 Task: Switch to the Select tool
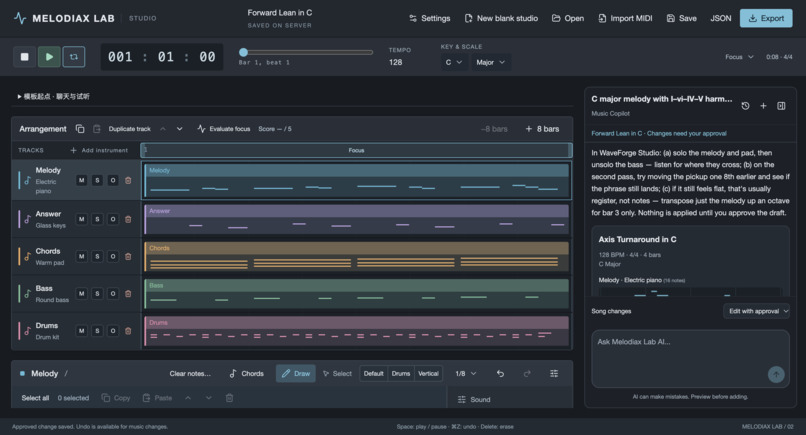click(337, 374)
